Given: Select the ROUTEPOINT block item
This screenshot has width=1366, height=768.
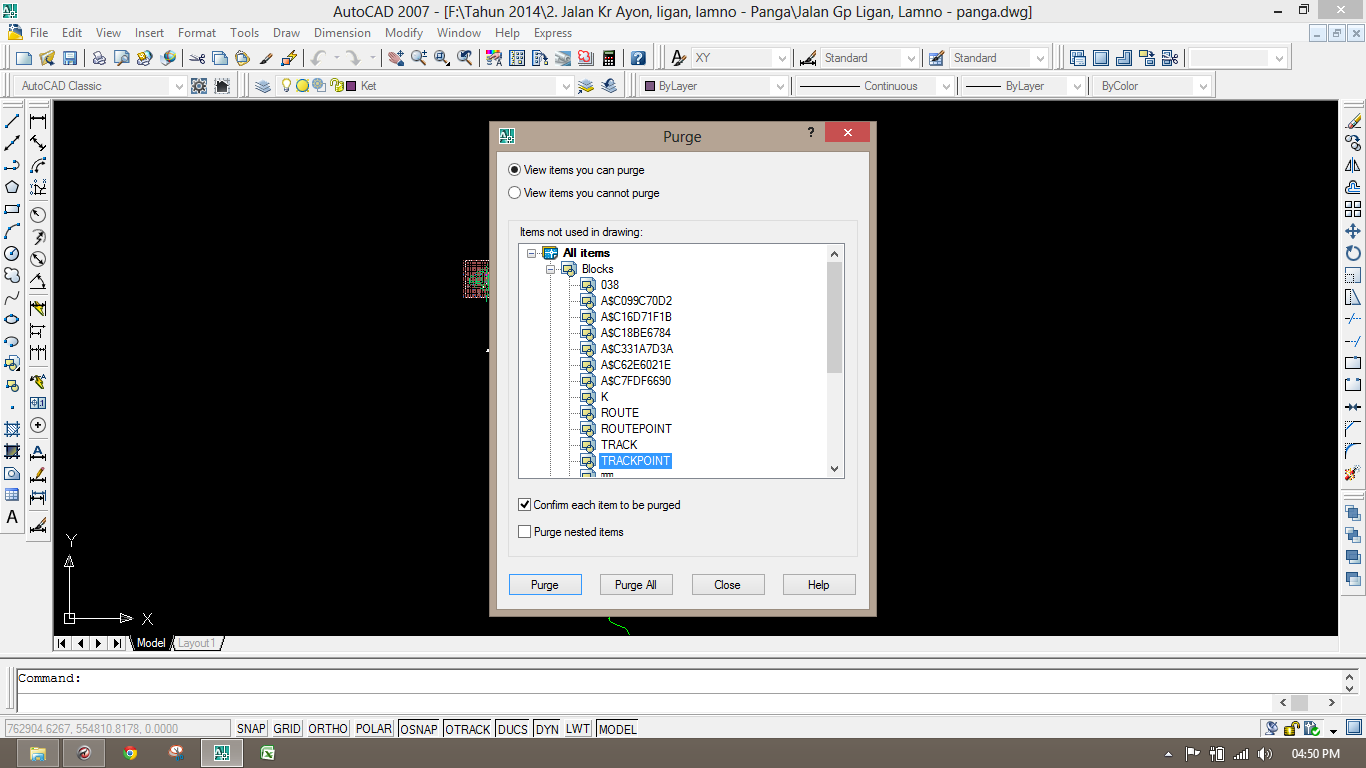Looking at the screenshot, I should tap(636, 429).
